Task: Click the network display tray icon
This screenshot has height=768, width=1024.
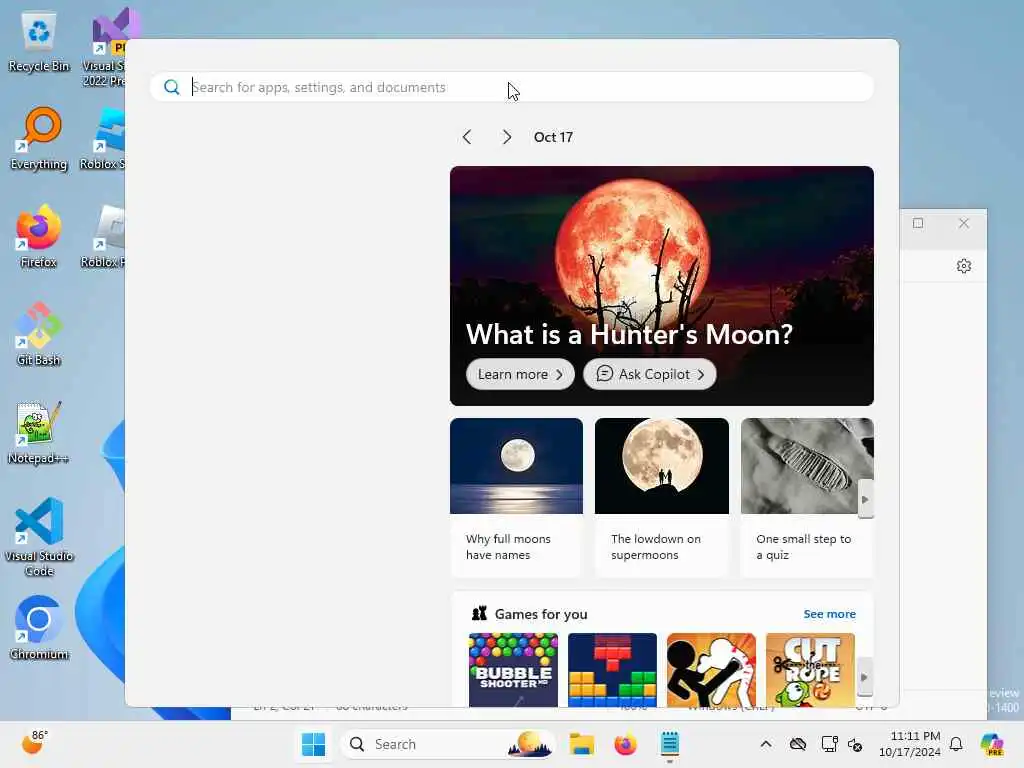Action: 829,744
